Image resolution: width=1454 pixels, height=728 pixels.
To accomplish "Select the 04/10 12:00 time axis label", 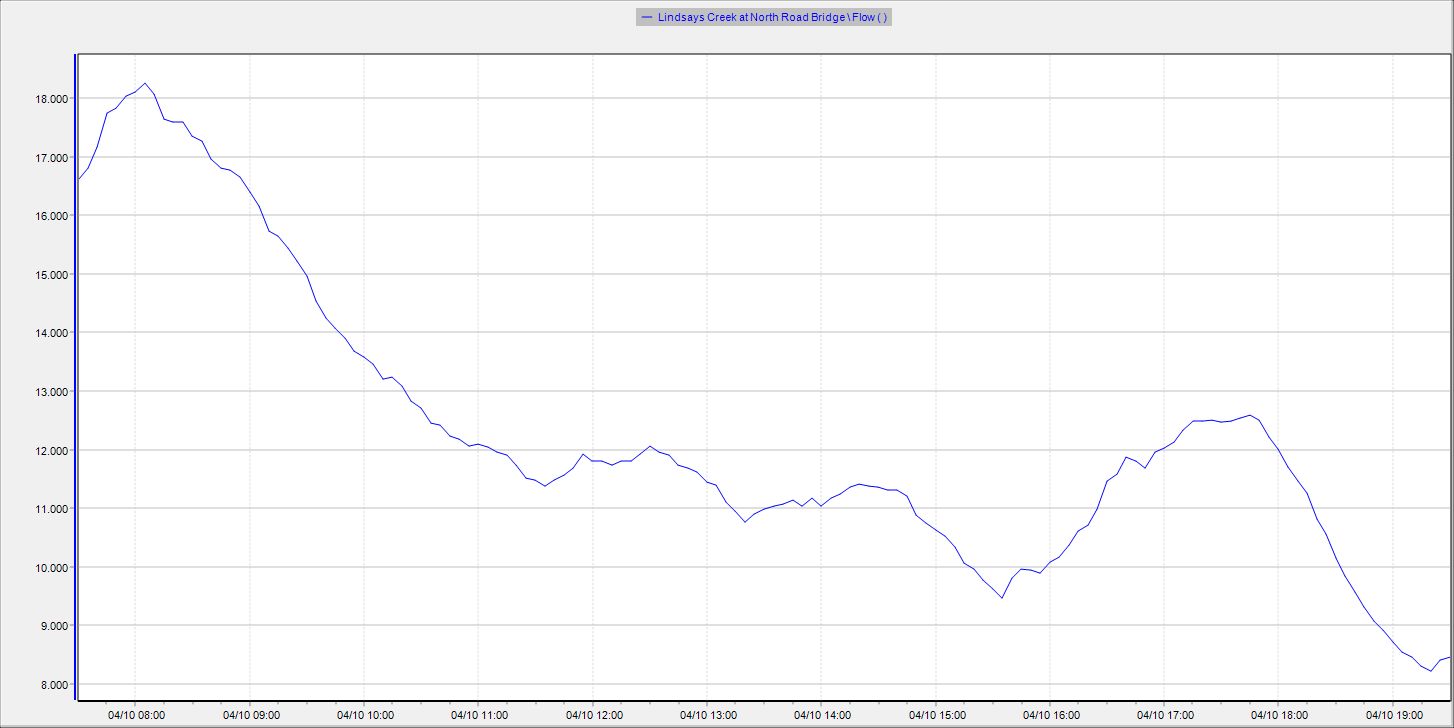I will point(593,715).
